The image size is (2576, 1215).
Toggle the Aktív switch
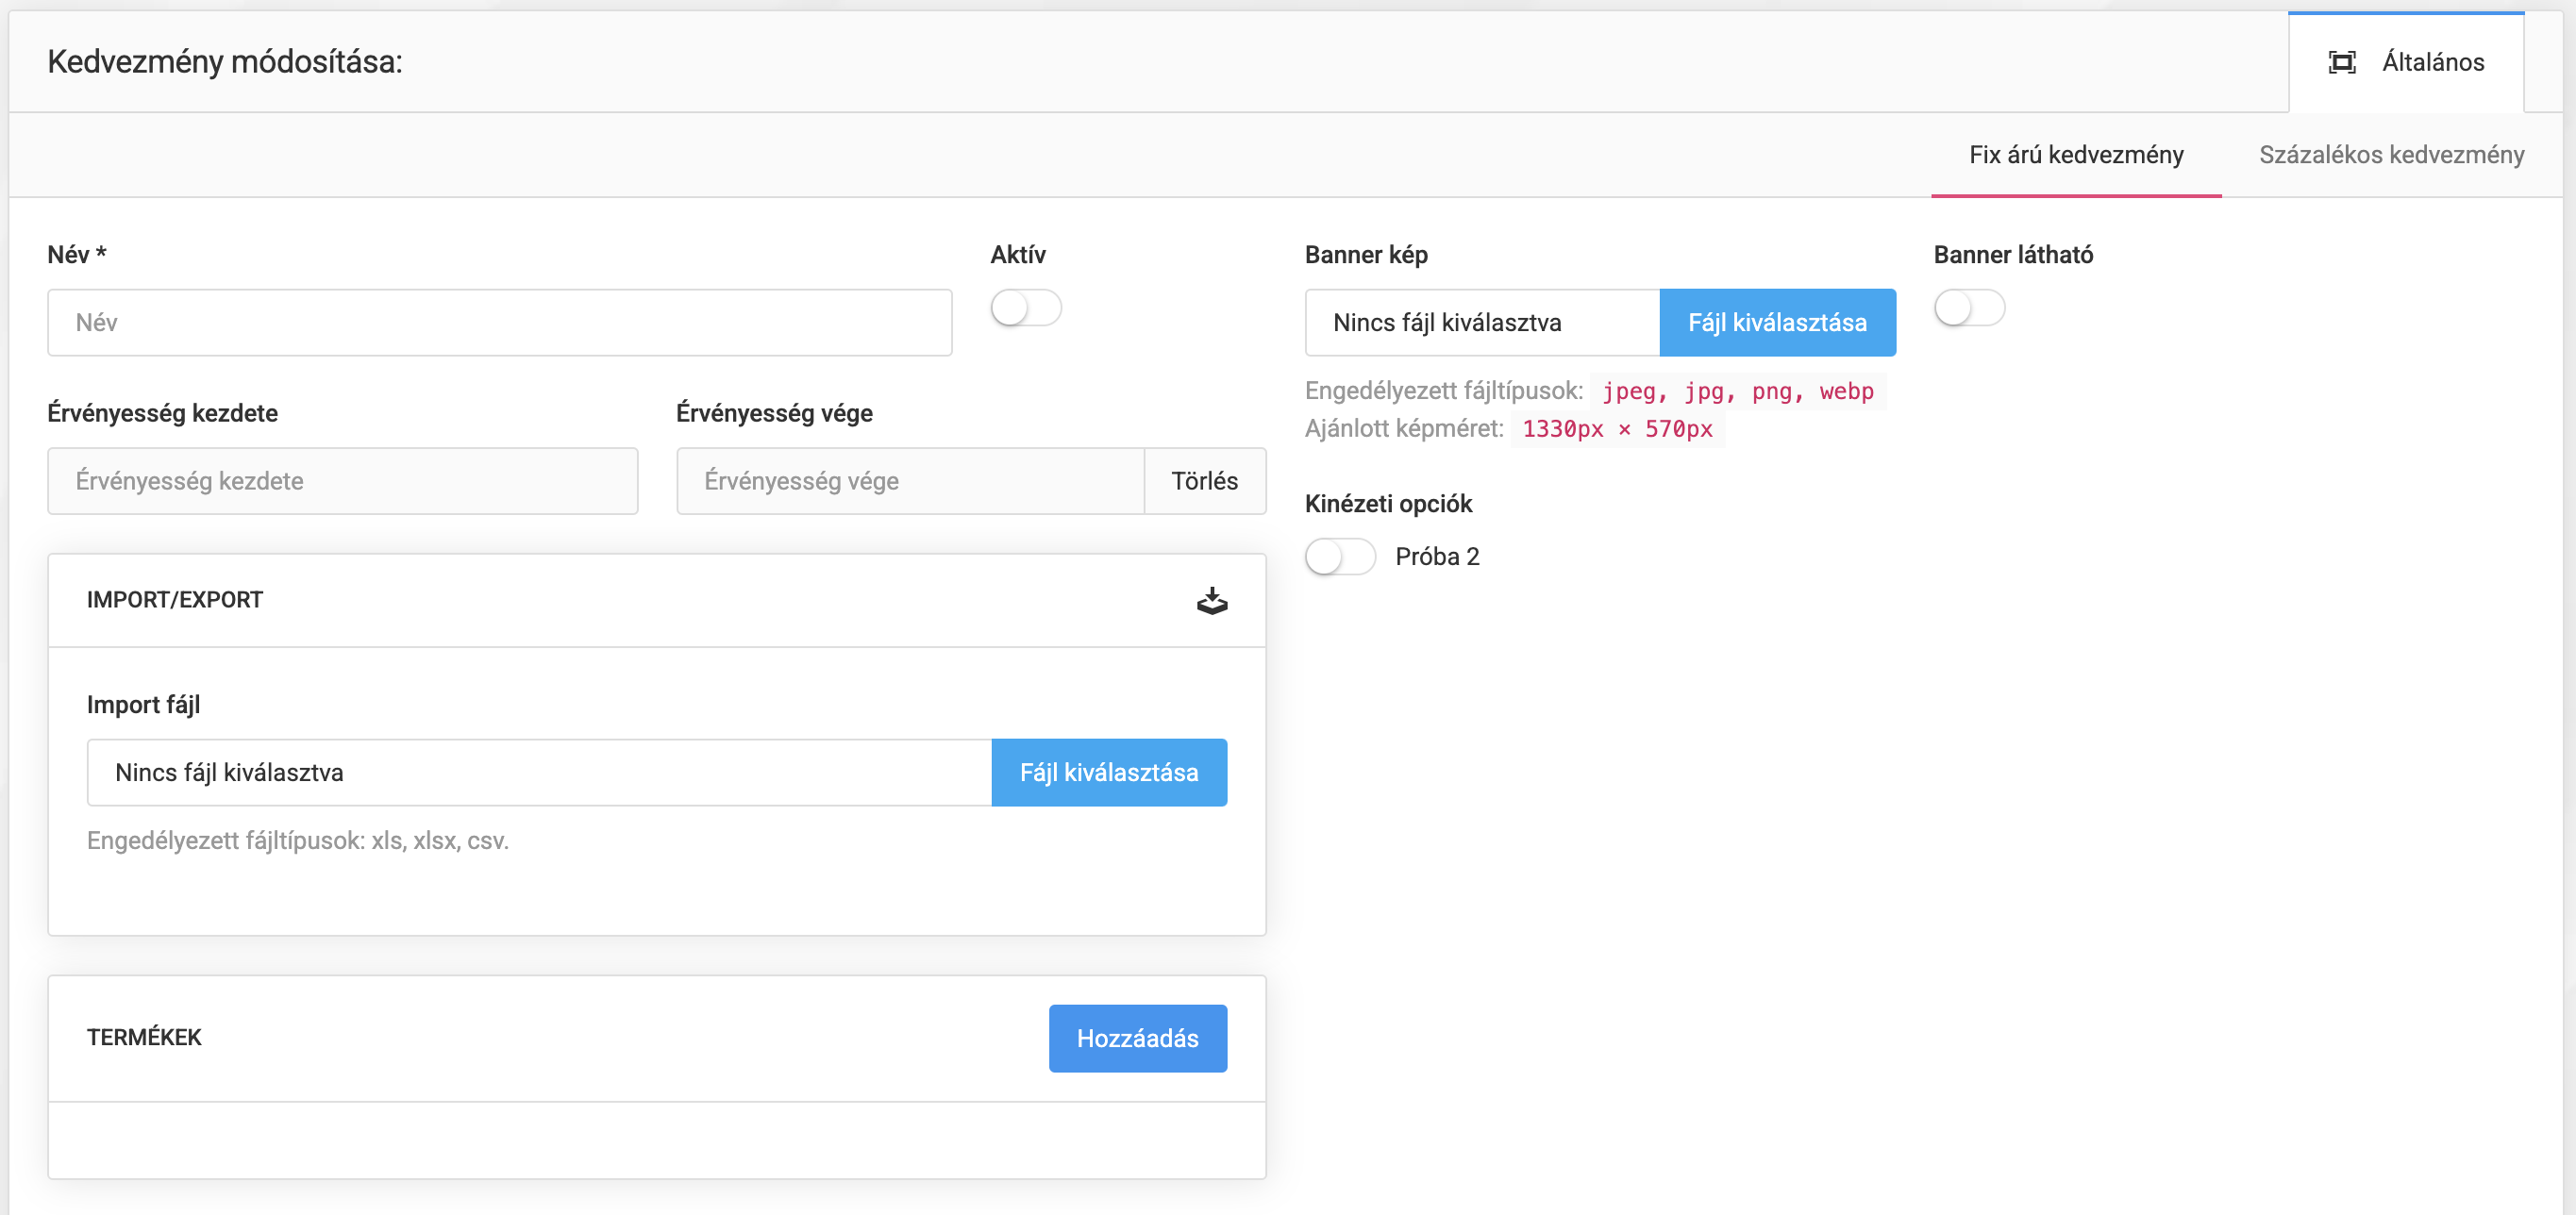click(1025, 307)
